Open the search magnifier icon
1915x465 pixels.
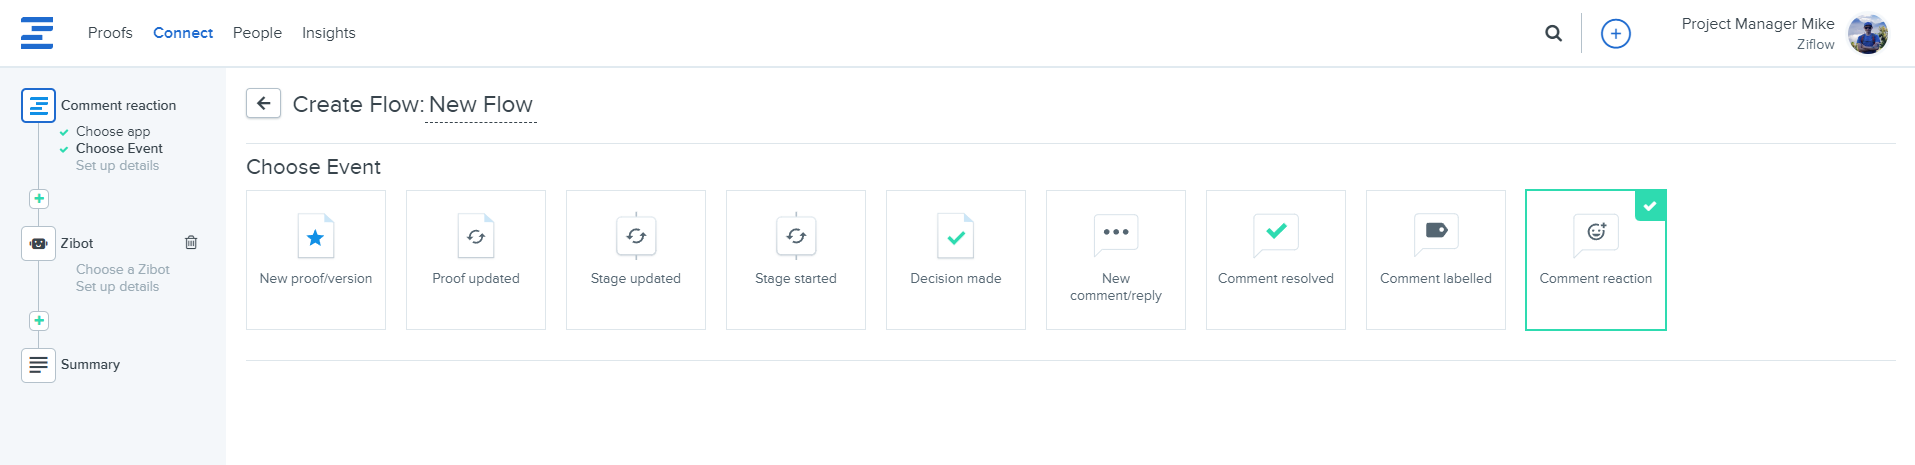1553,33
